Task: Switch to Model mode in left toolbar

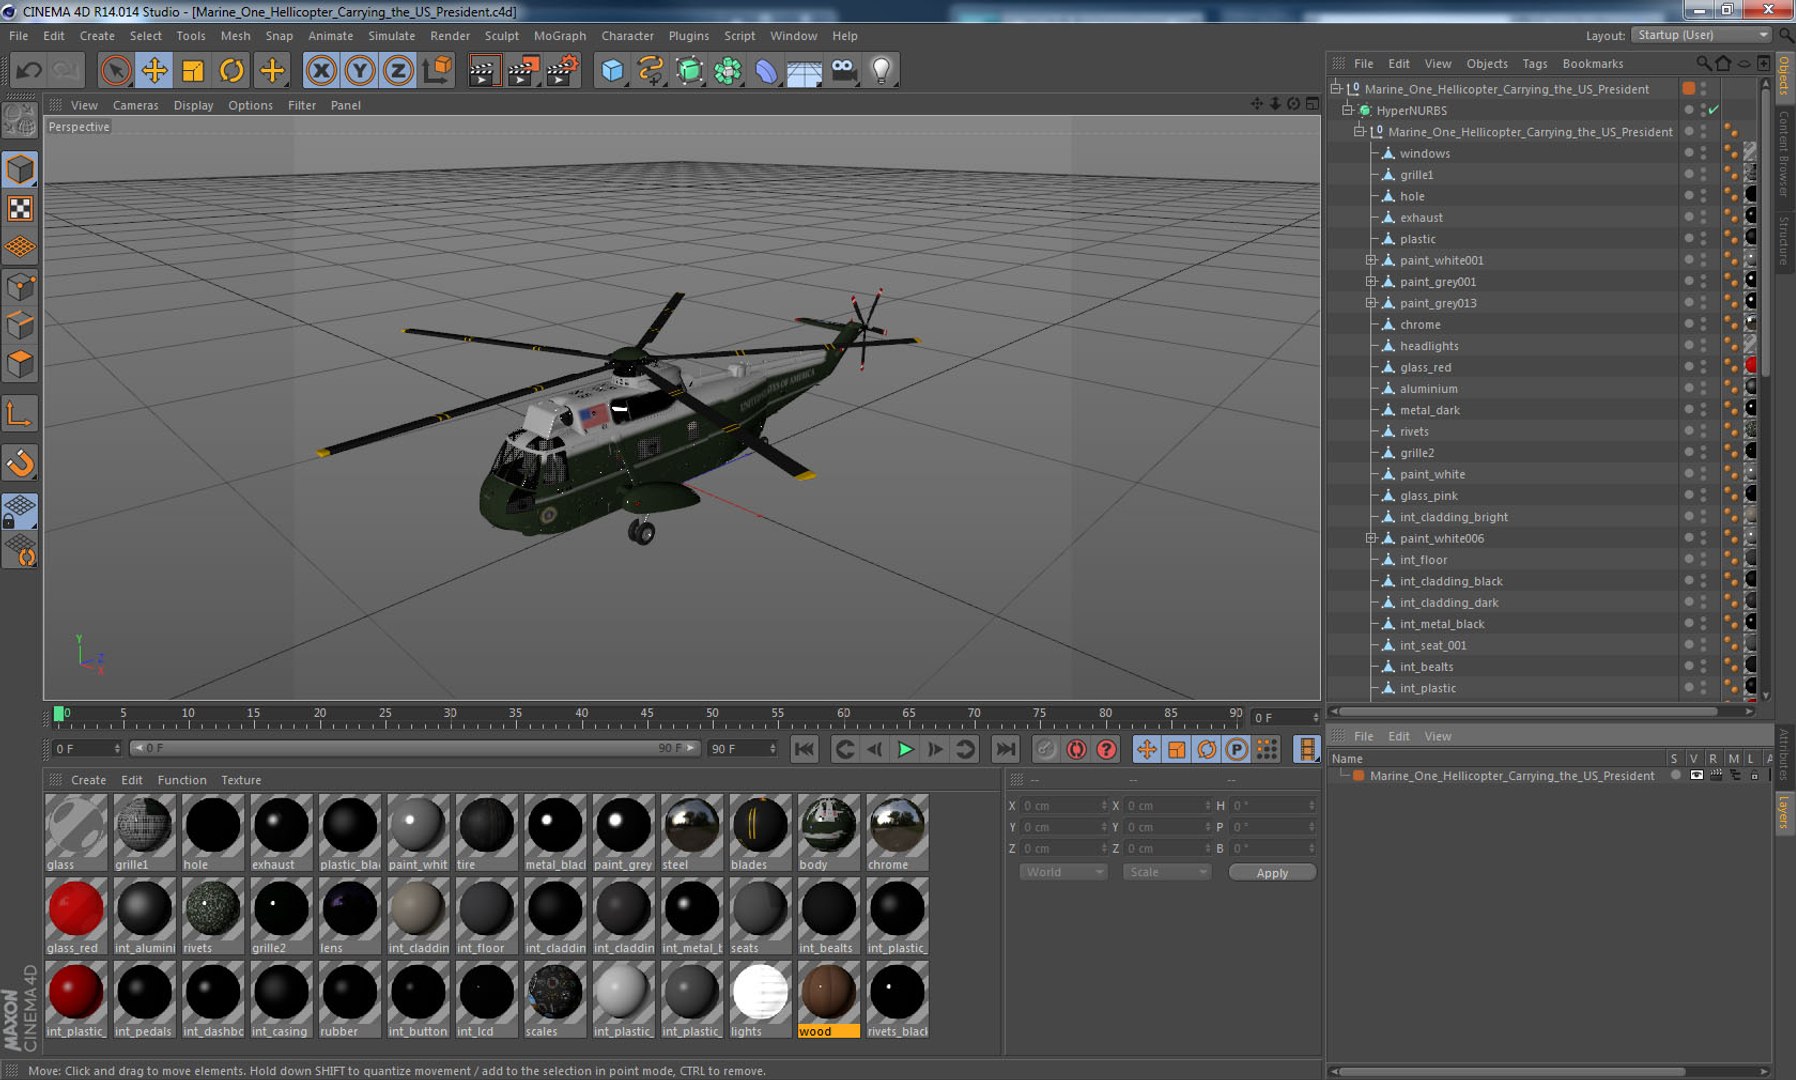Action: (20, 169)
